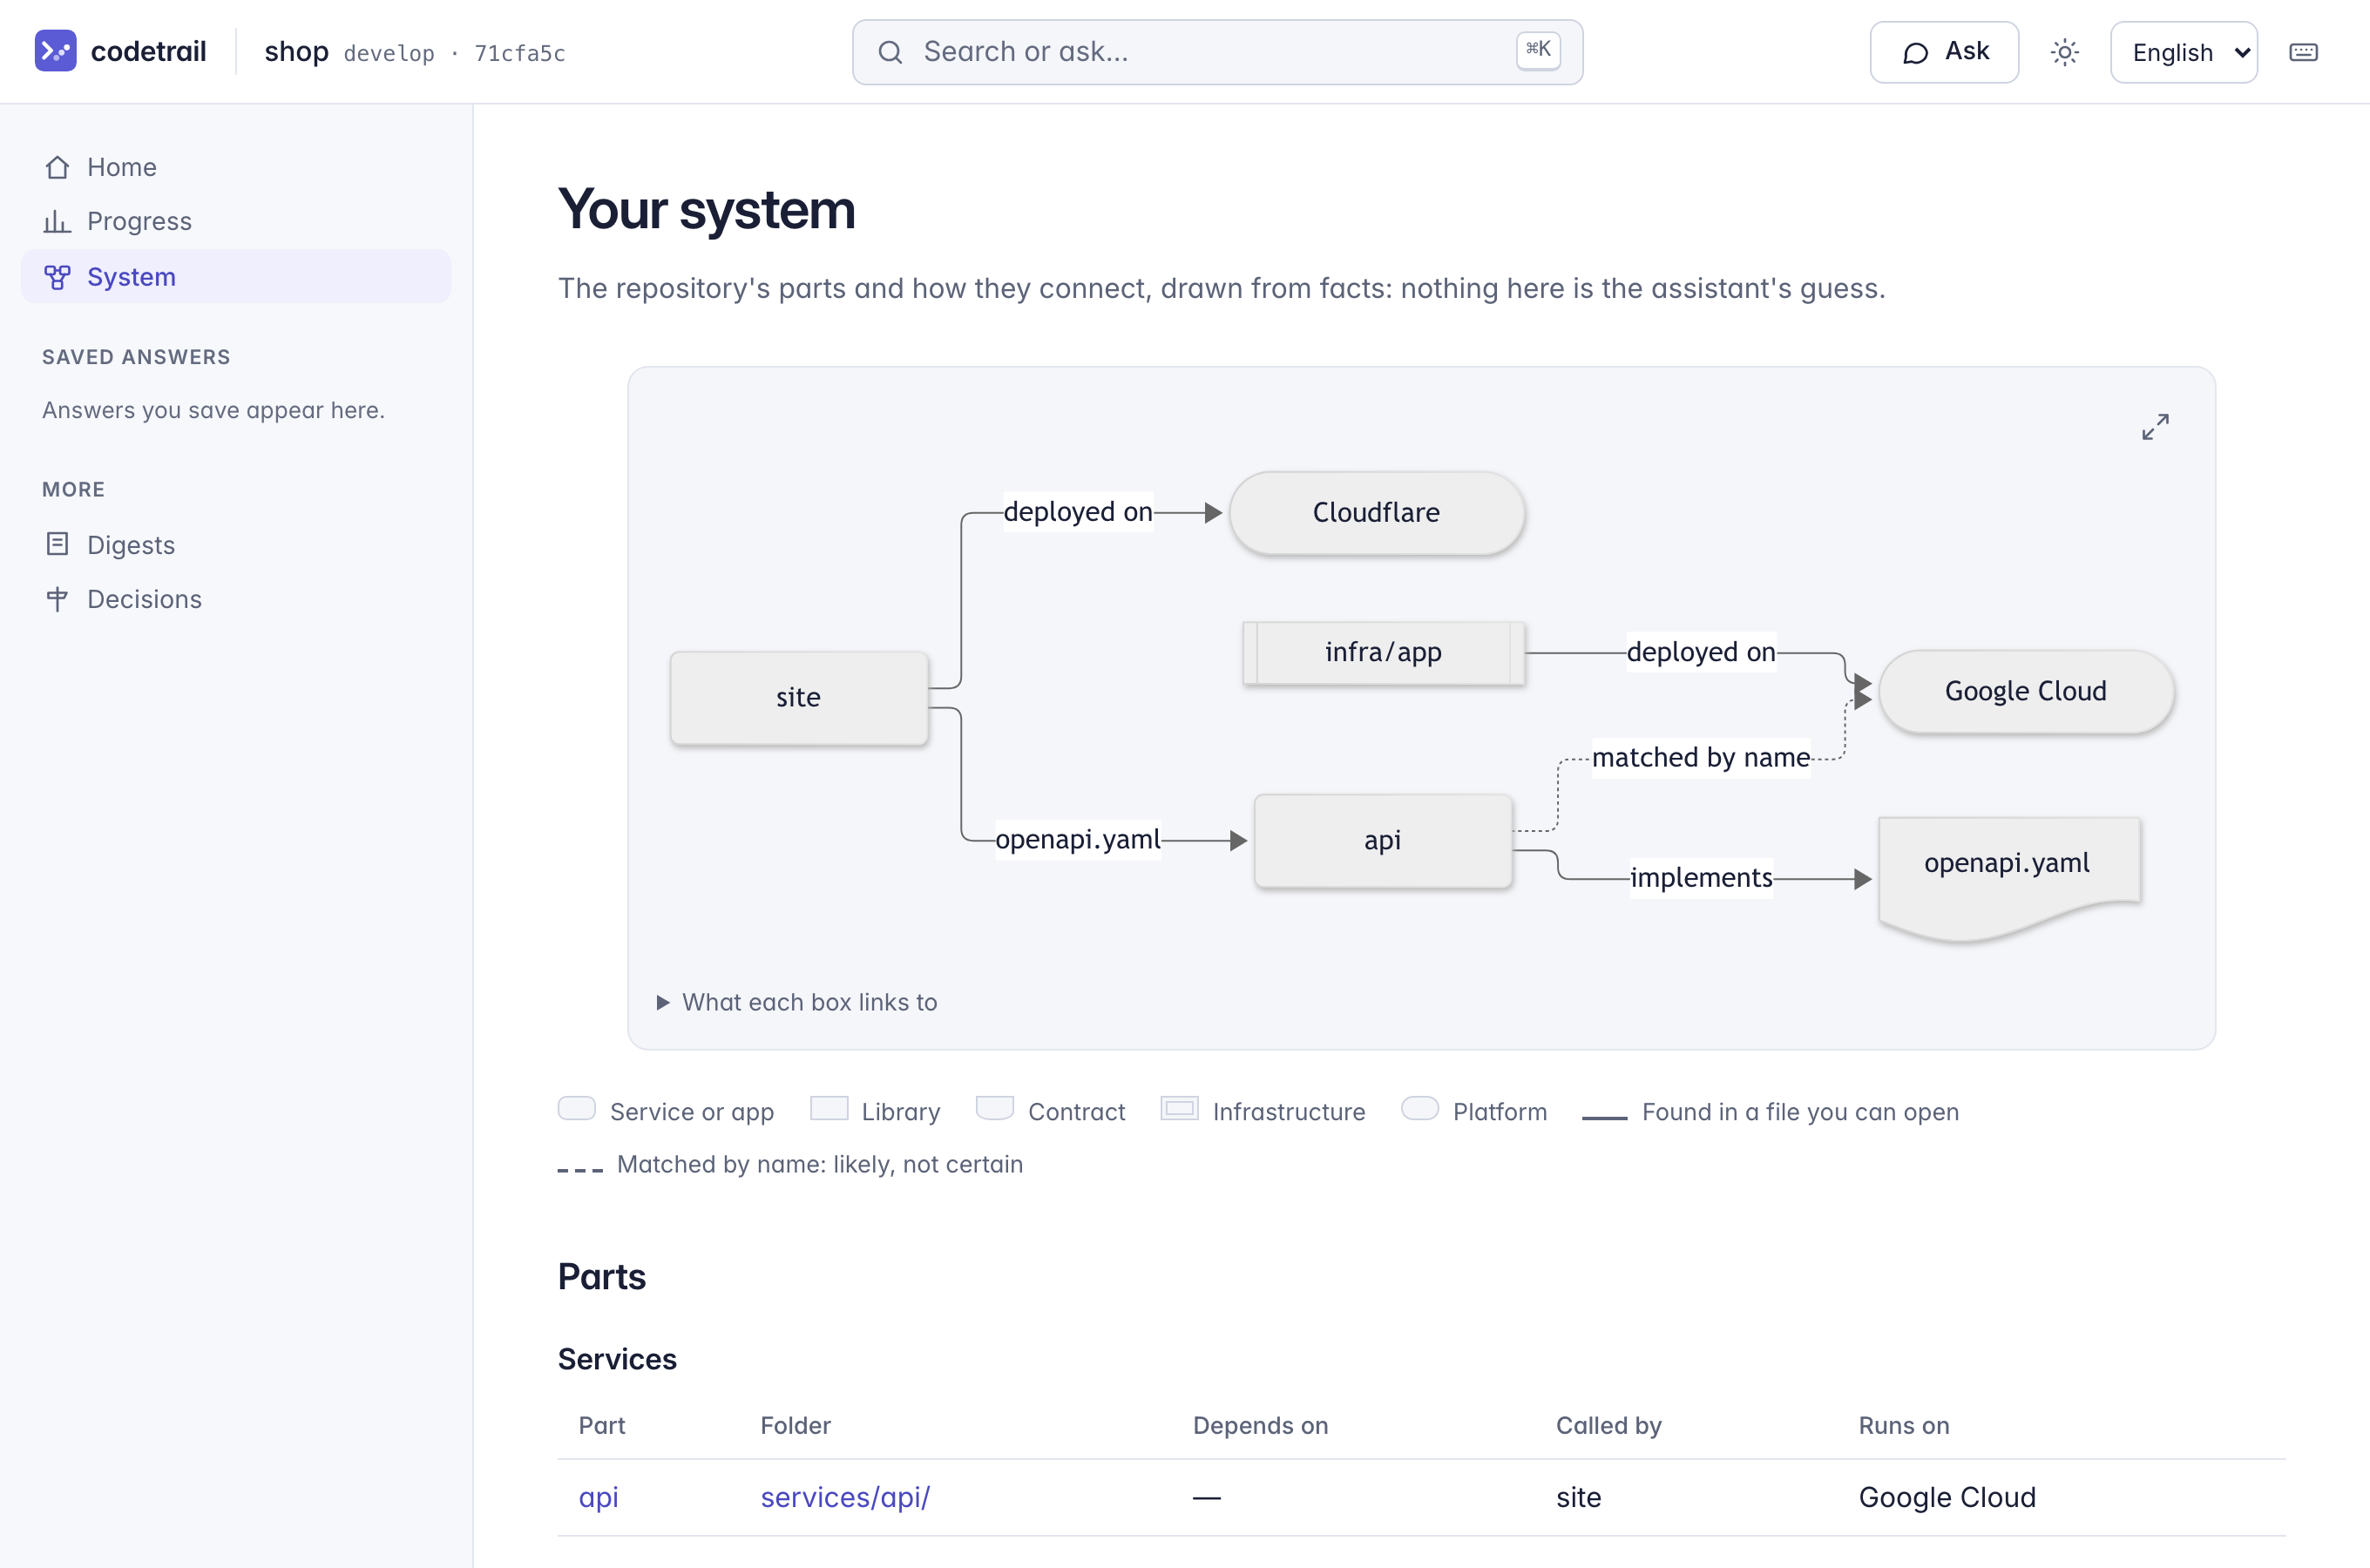Click the Digests document icon
Screen dimensions: 2370x1568
click(57, 544)
